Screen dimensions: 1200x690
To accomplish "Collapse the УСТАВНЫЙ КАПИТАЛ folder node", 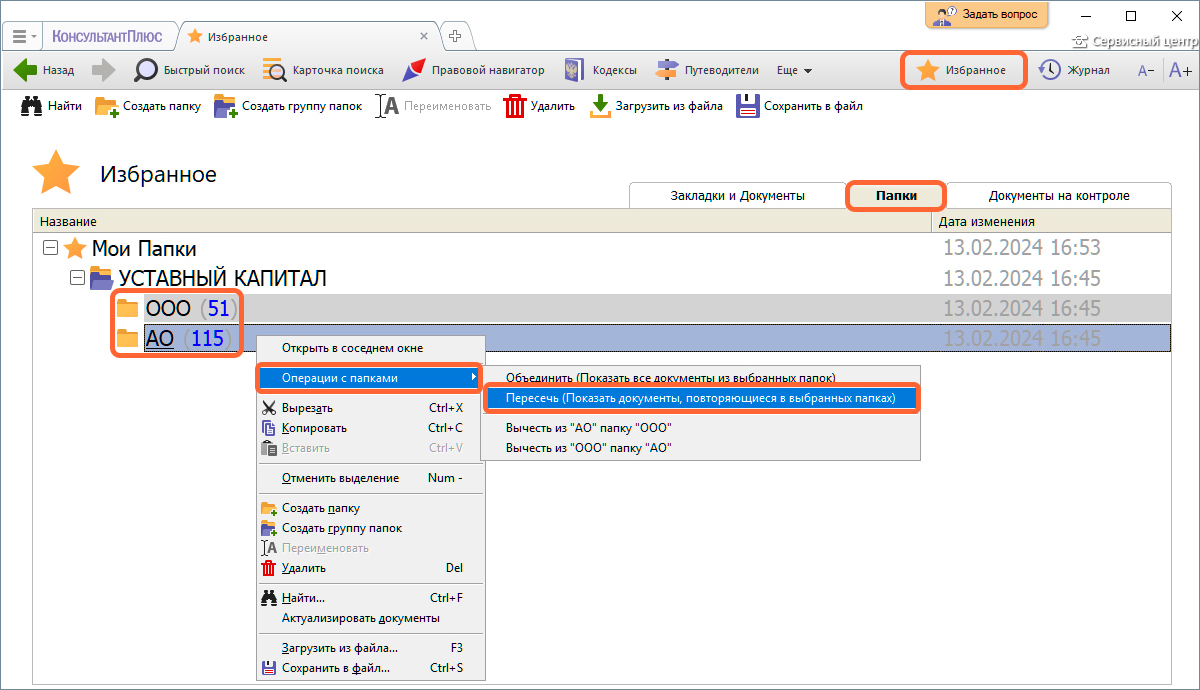I will tap(77, 278).
